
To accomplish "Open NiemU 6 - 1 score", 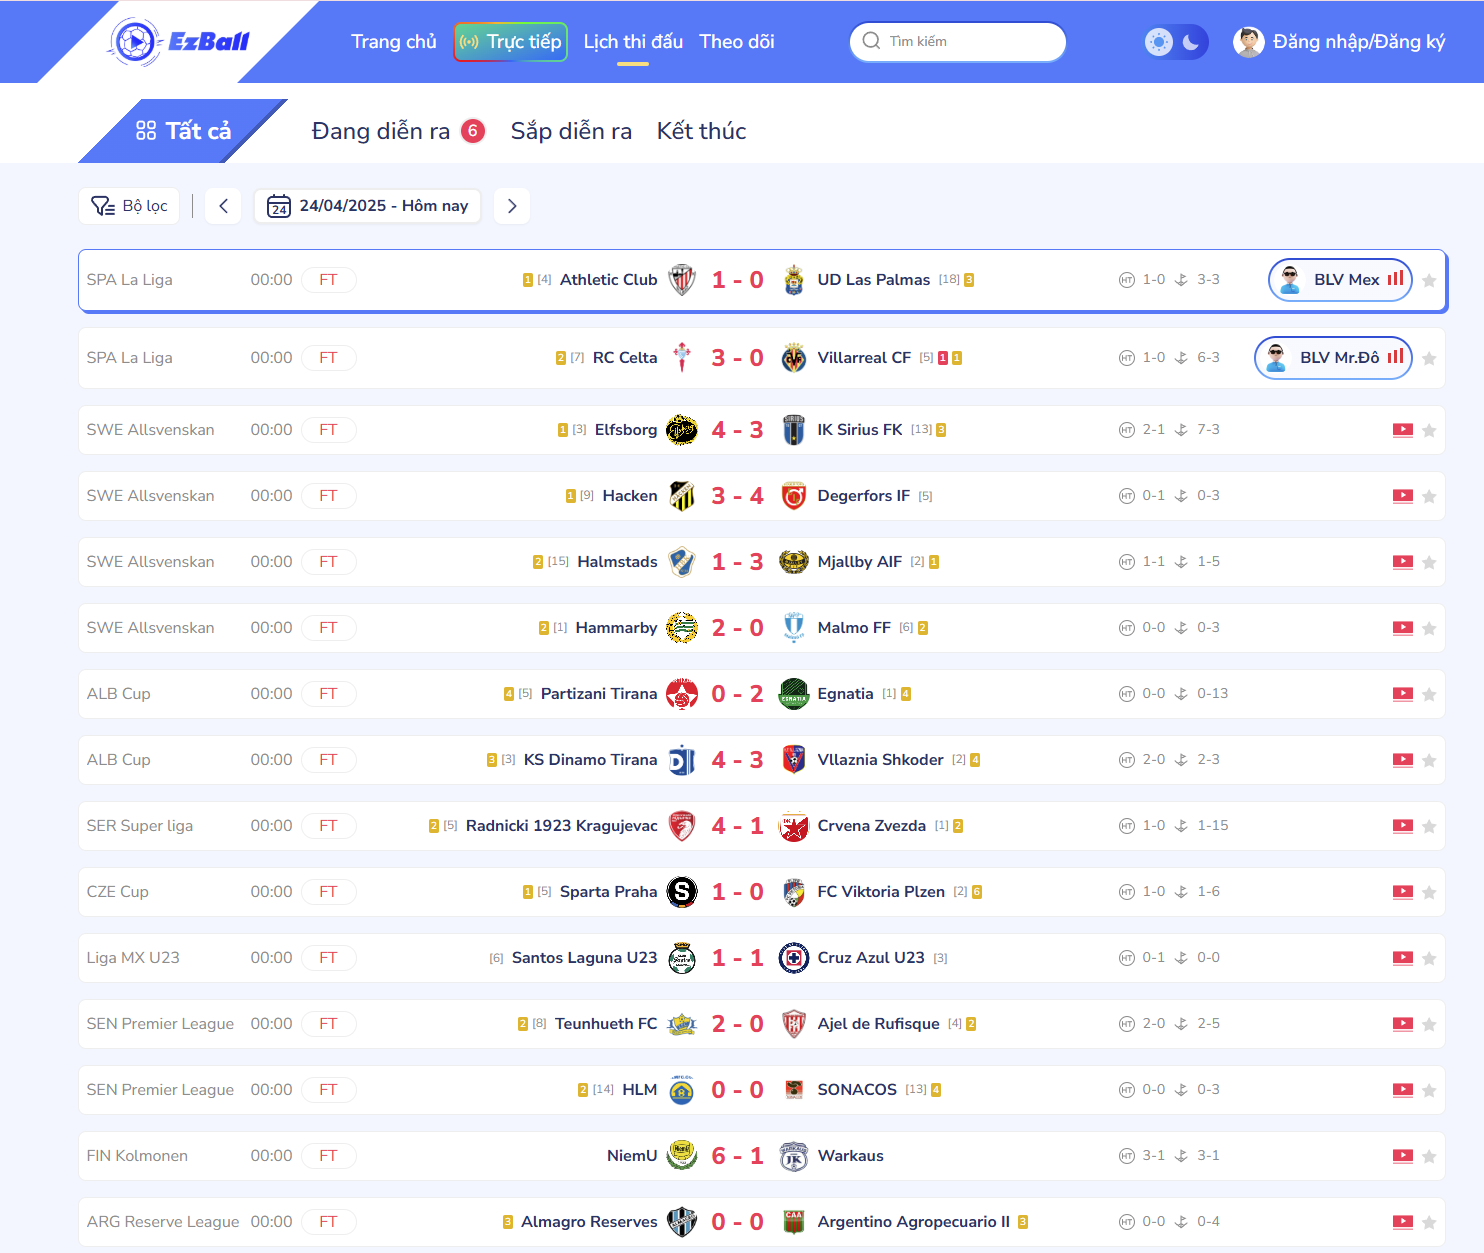I will pos(738,1156).
